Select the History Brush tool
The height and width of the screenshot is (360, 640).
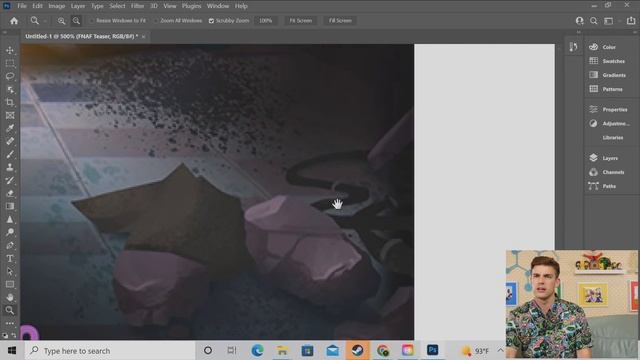pos(10,180)
